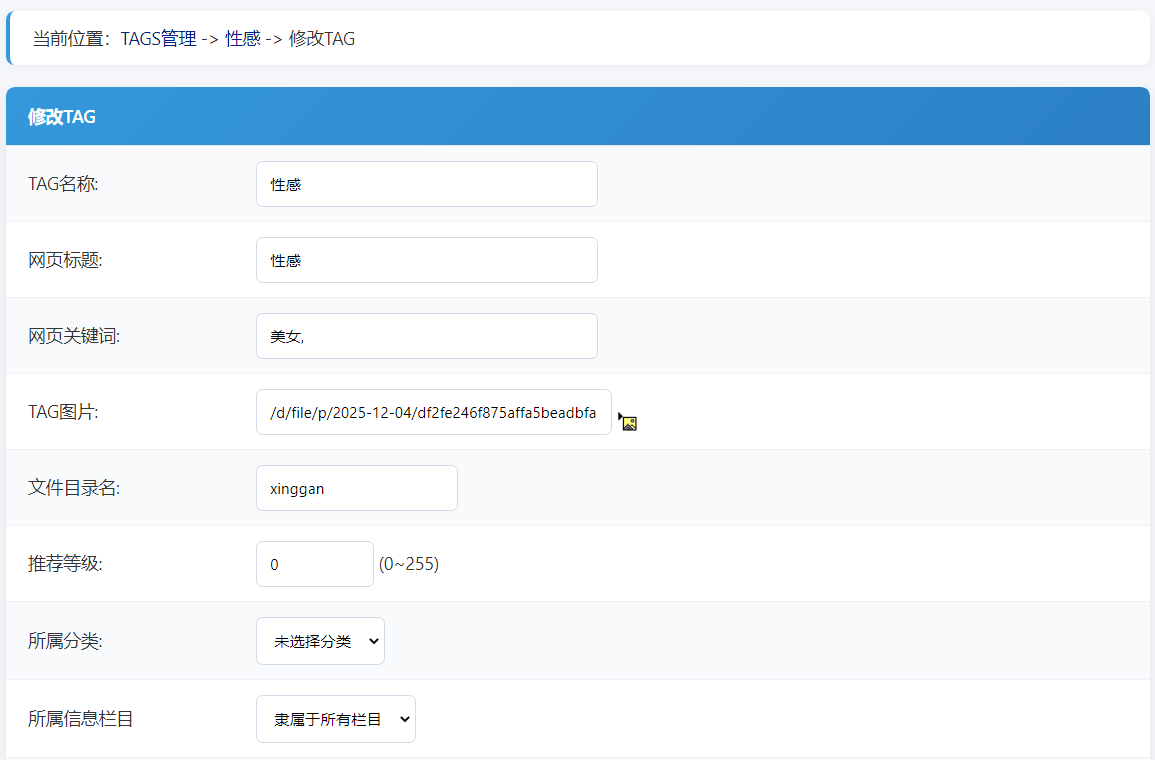
Task: Click inside the TAG名称 input field
Action: click(426, 184)
